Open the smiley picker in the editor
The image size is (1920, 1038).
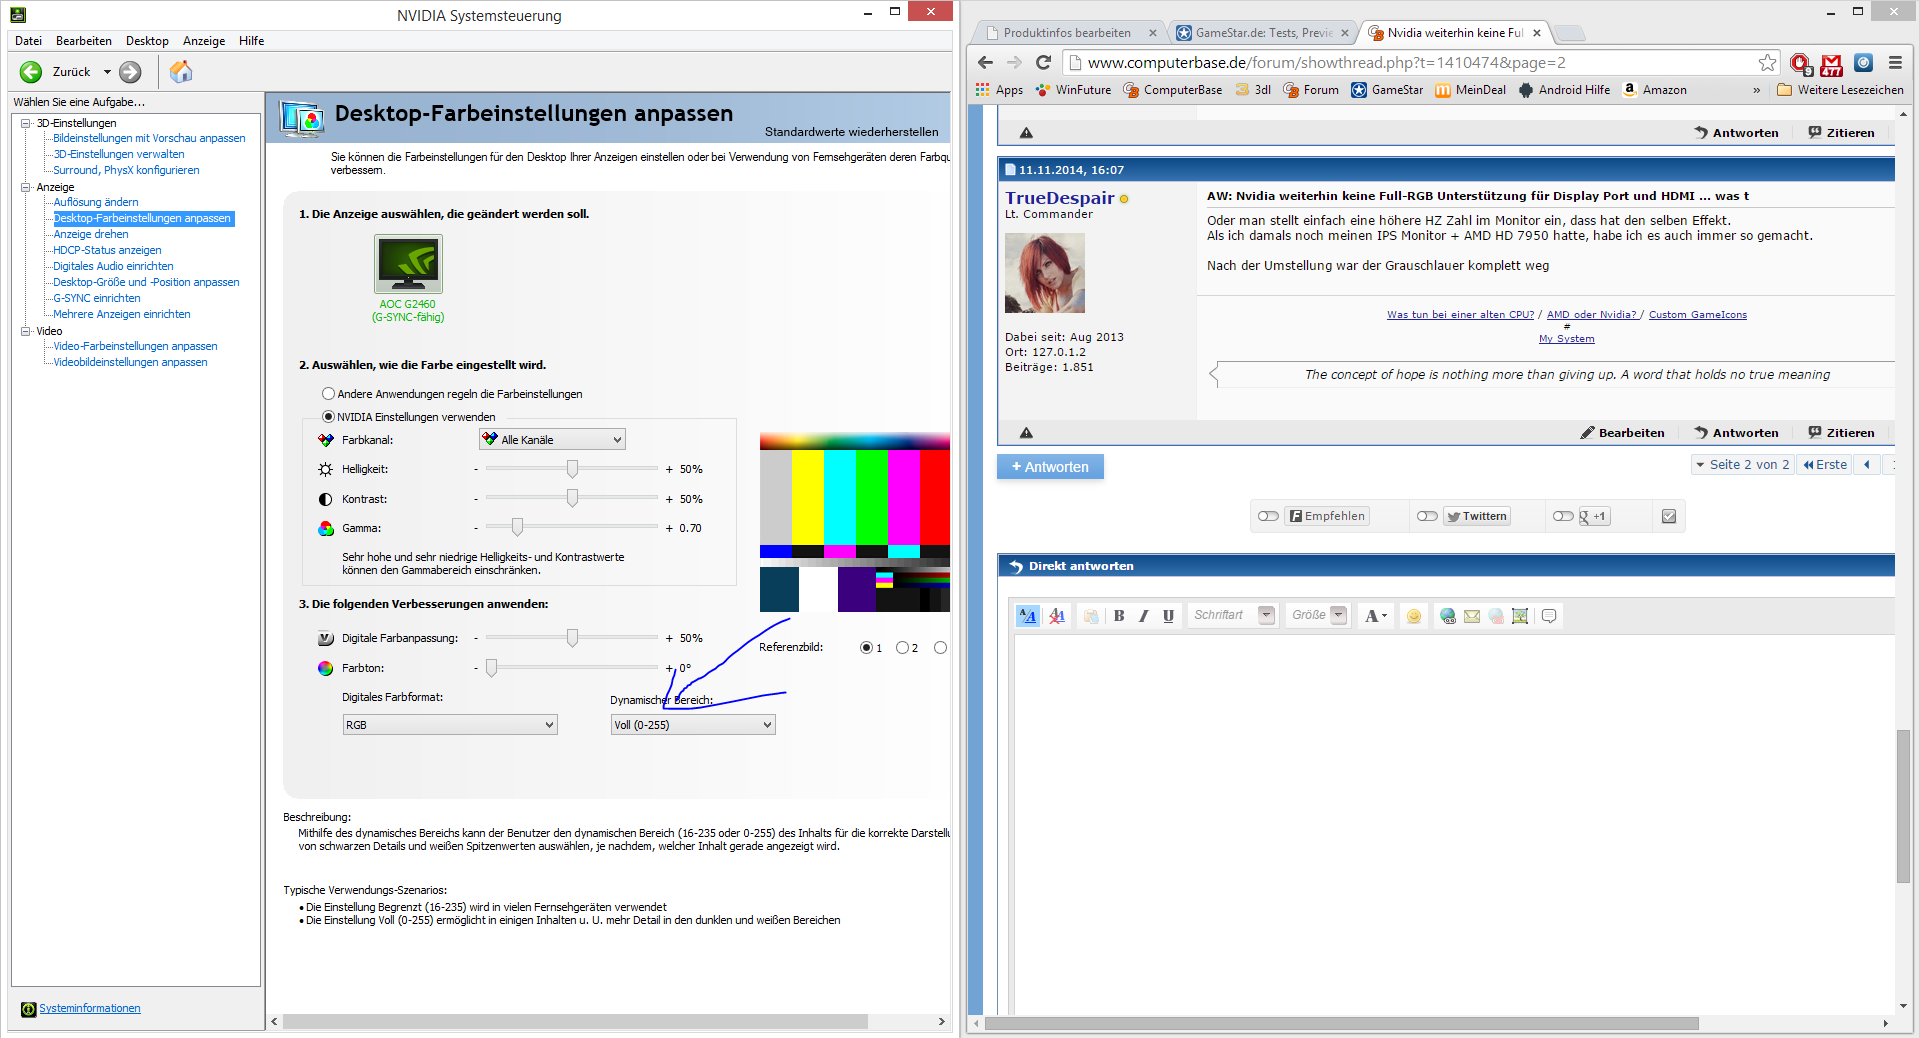(x=1414, y=616)
